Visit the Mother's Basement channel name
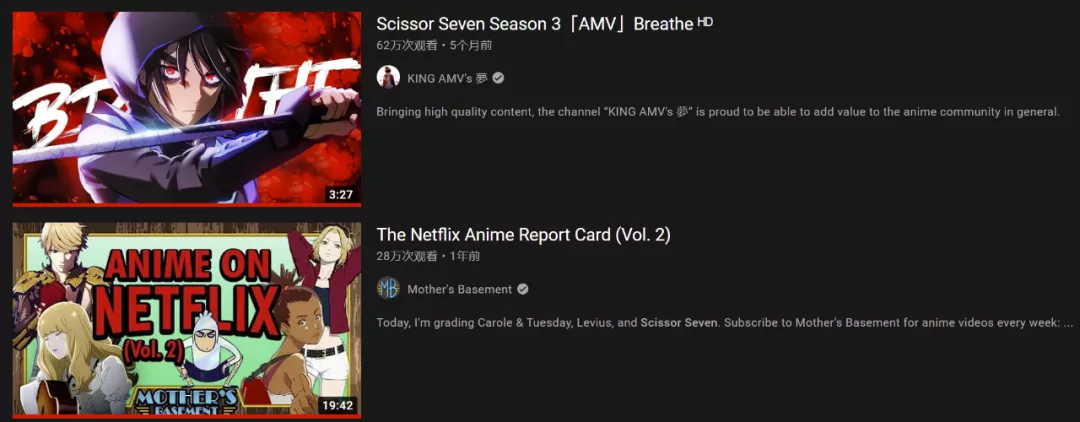The image size is (1080, 422). [x=459, y=289]
